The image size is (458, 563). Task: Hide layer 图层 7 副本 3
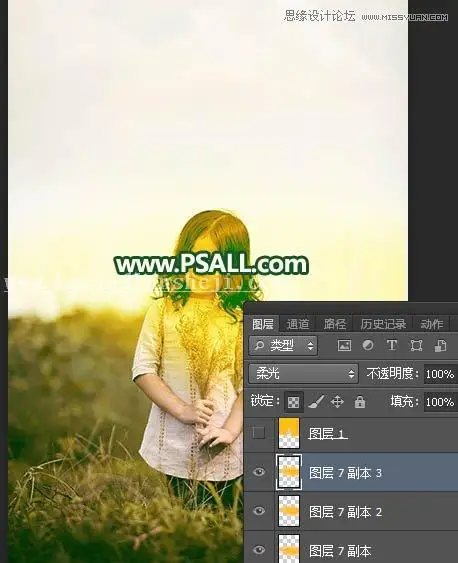pyautogui.click(x=259, y=472)
